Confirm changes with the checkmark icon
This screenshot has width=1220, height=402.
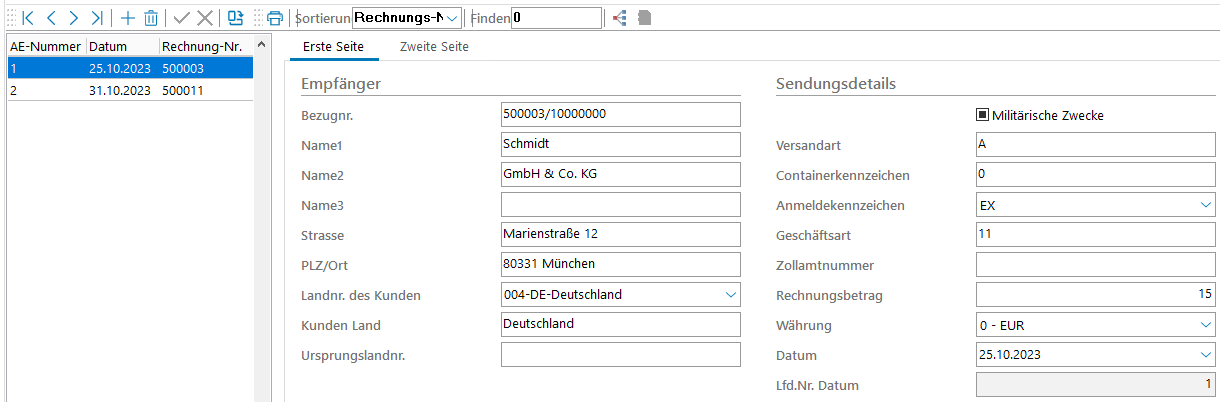coord(181,18)
